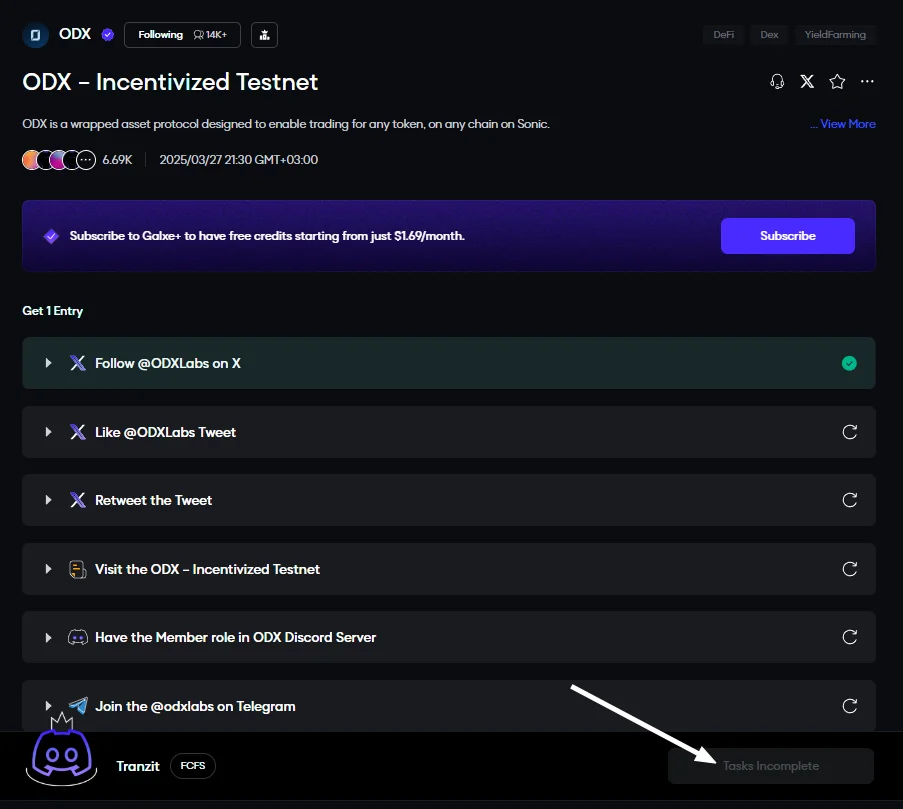Click the document icon on the Visit ODX row
Image resolution: width=903 pixels, height=809 pixels.
click(x=78, y=569)
